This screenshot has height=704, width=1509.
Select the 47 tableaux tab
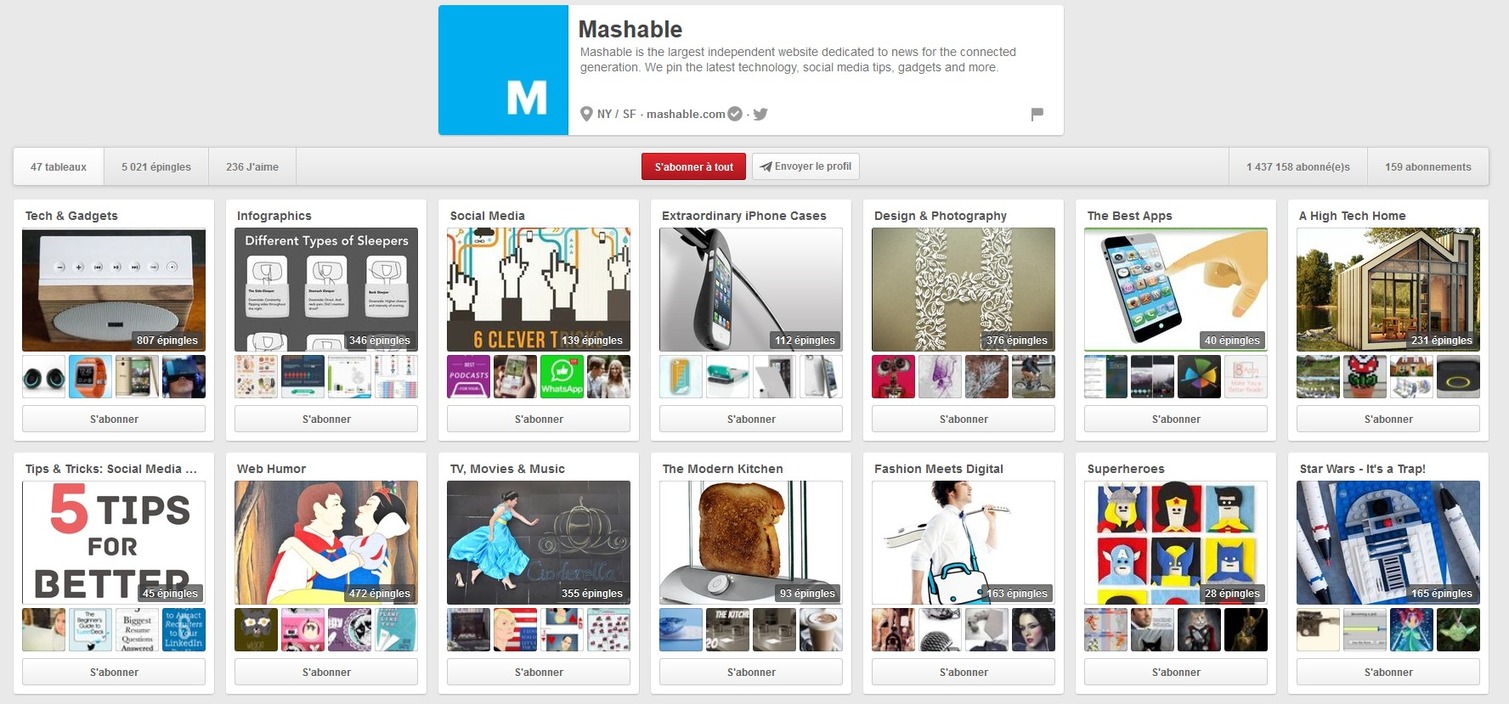(x=59, y=167)
